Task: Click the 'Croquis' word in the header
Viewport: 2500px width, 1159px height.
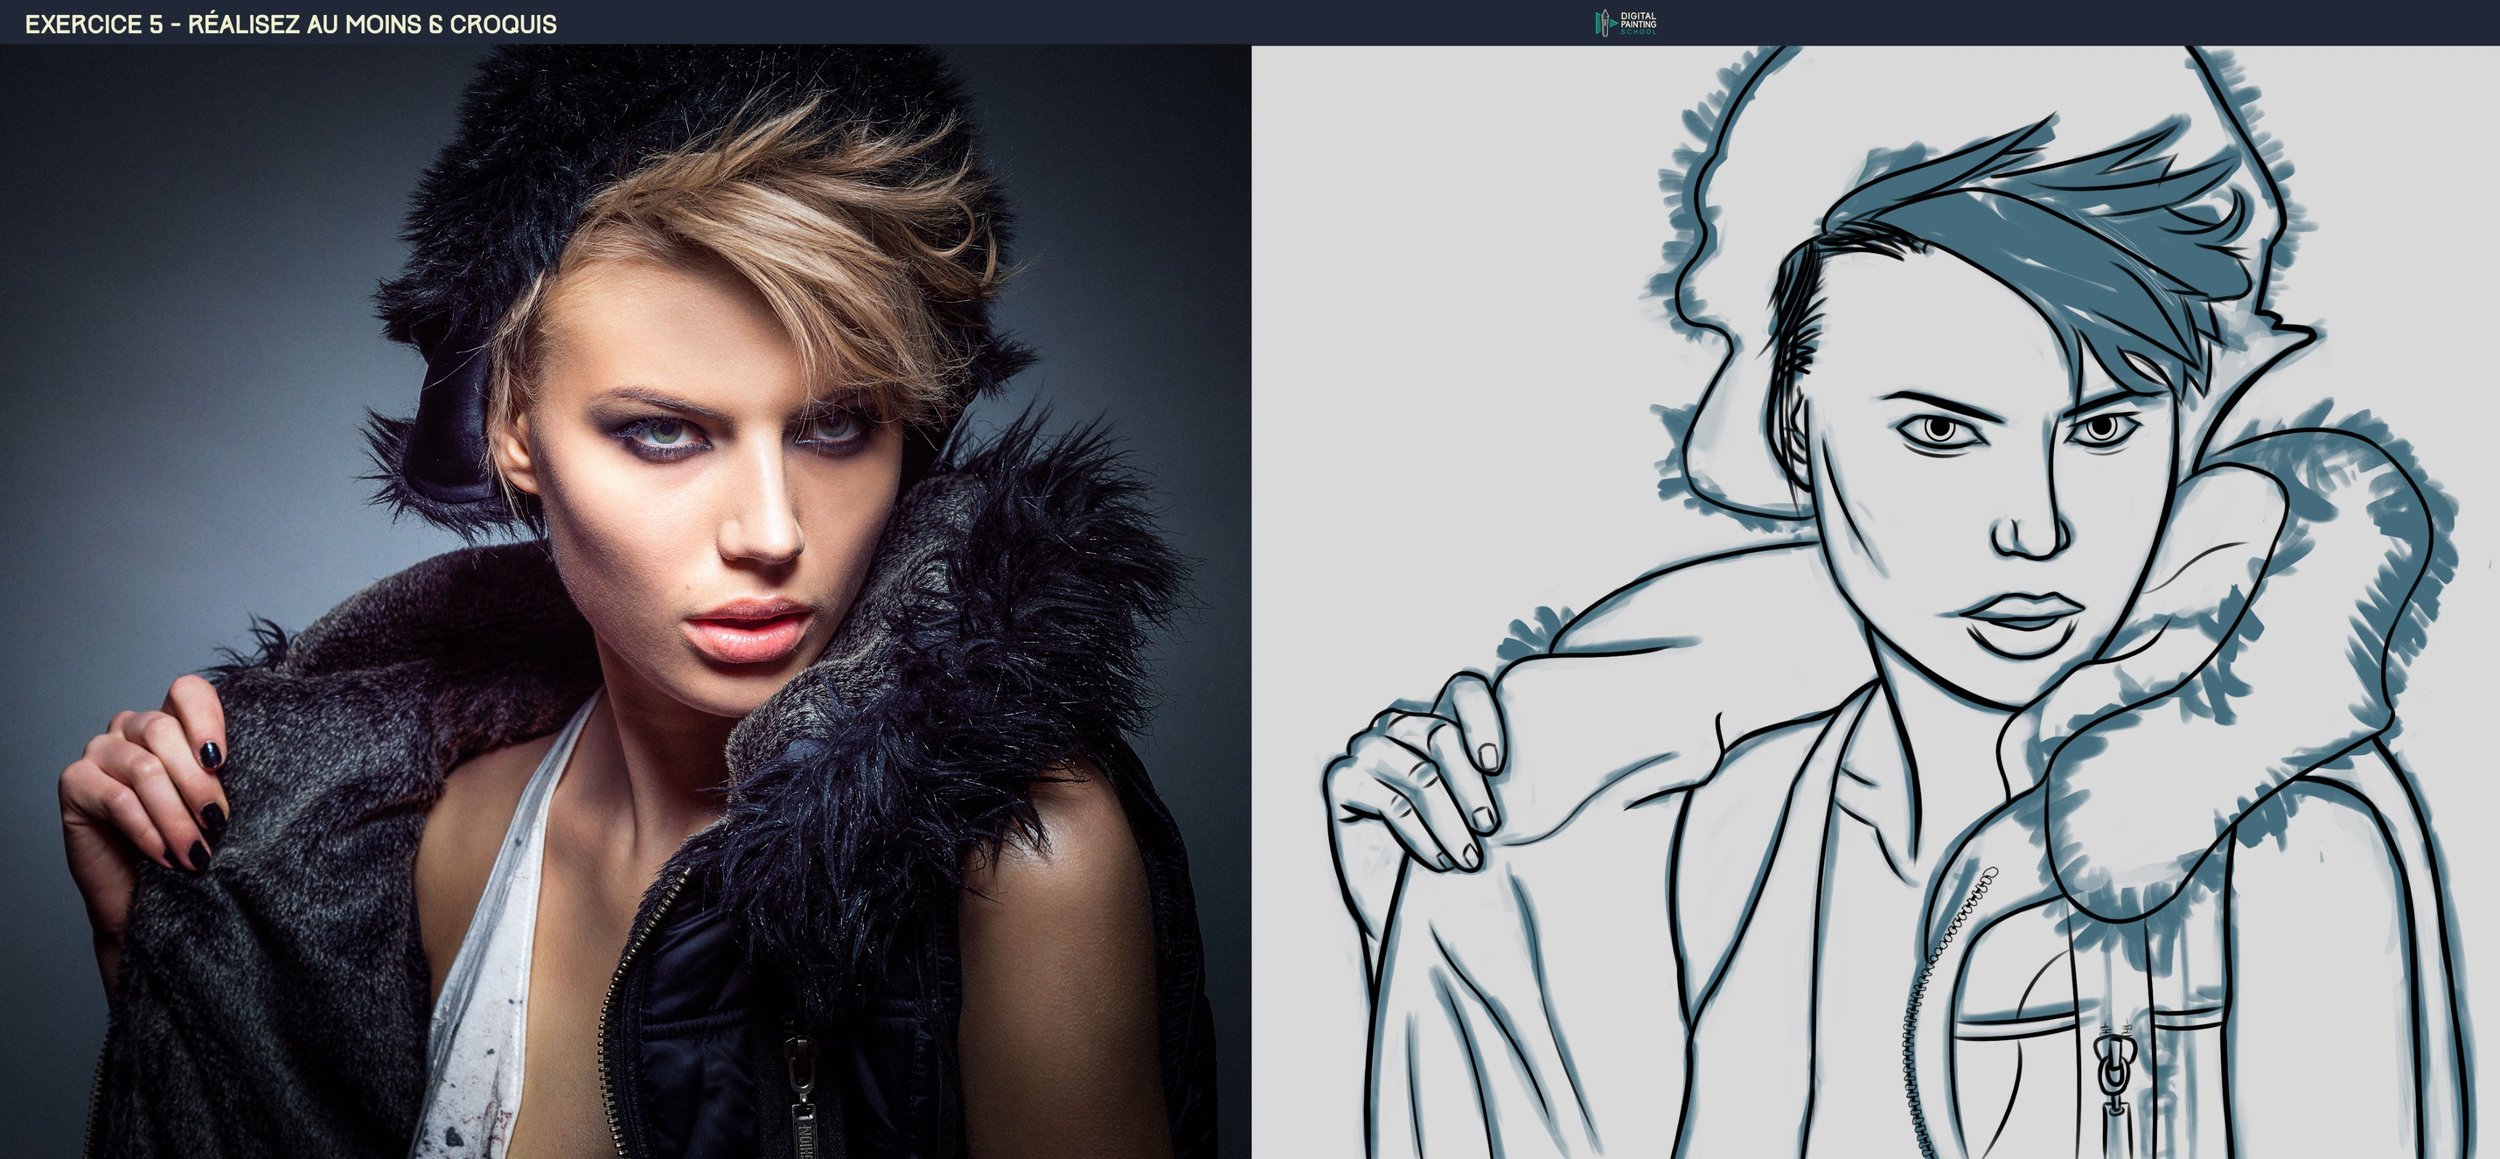Action: click(503, 25)
